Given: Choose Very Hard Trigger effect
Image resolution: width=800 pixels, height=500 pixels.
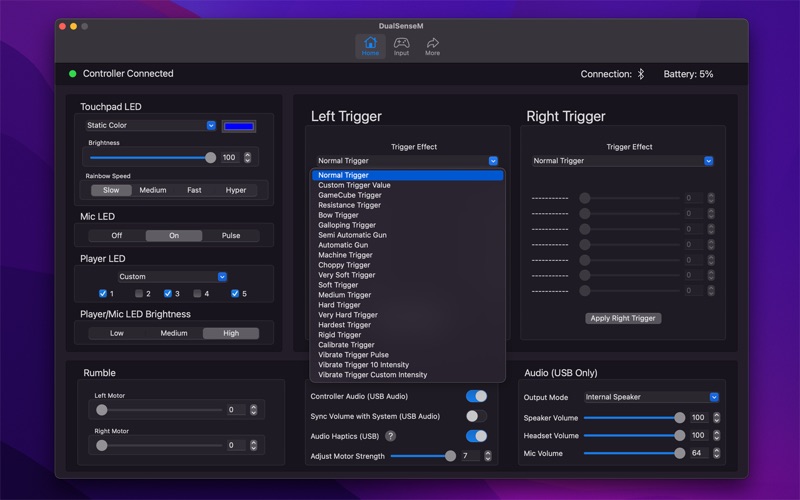Looking at the screenshot, I should [x=408, y=315].
